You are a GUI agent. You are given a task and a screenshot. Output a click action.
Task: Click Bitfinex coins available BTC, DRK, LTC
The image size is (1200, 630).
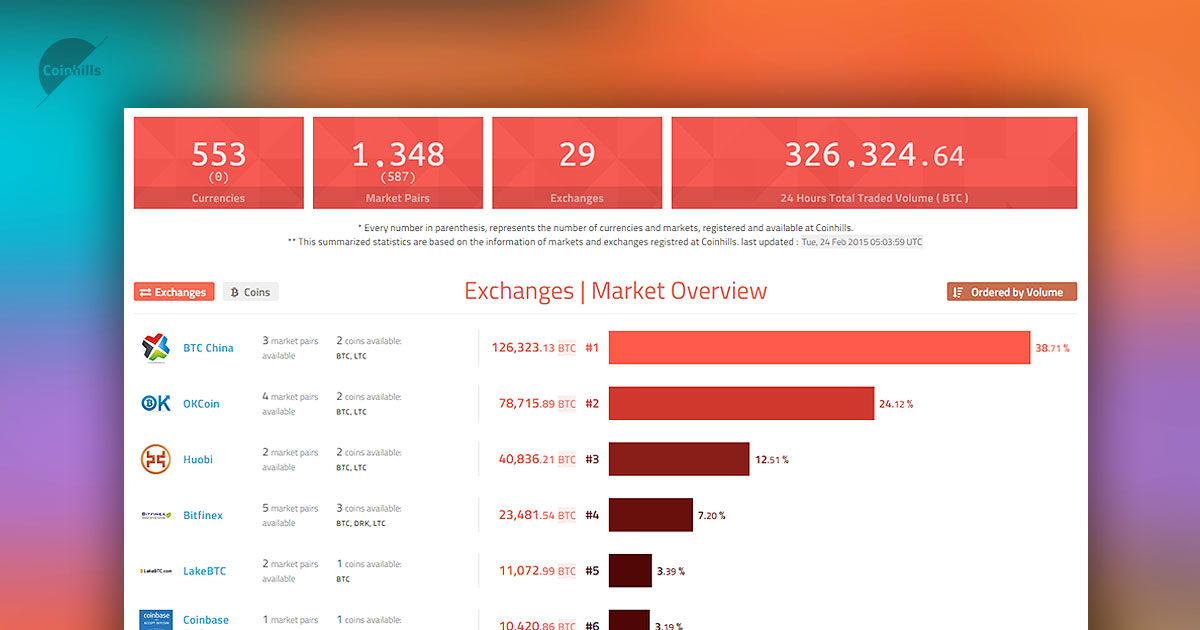pos(368,516)
